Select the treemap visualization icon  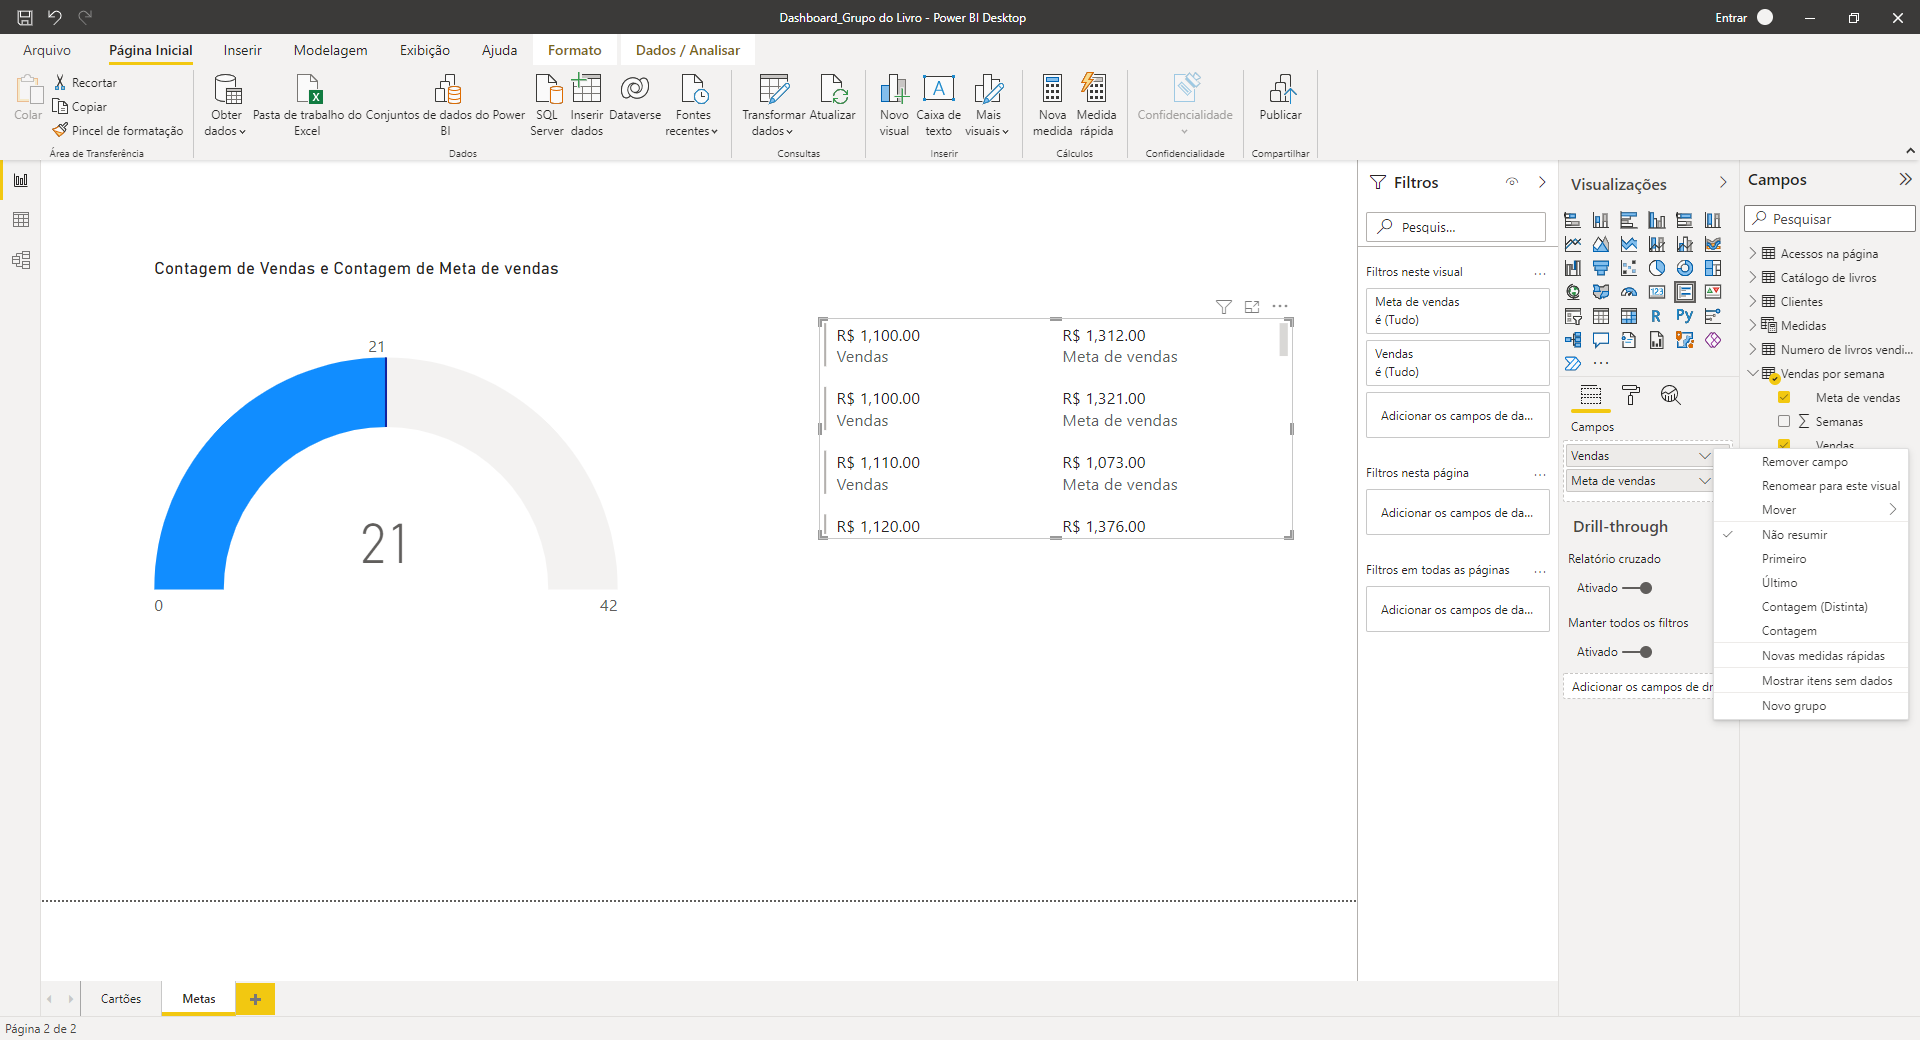point(1713,268)
